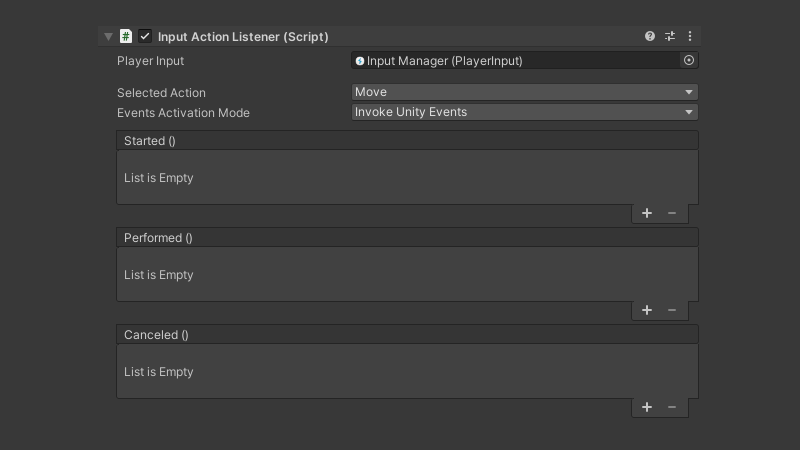This screenshot has width=800, height=450.
Task: Remove listener from Performed event list
Action: pos(672,310)
